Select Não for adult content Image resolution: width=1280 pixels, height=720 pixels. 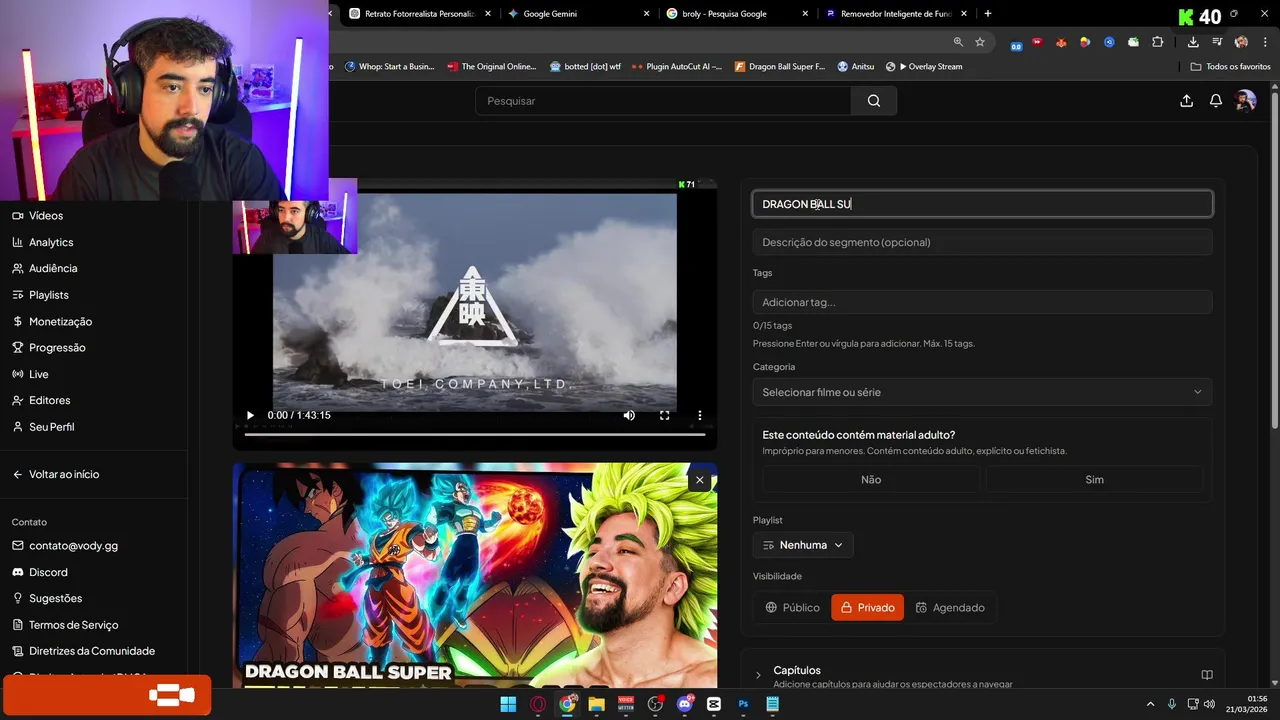coord(871,480)
